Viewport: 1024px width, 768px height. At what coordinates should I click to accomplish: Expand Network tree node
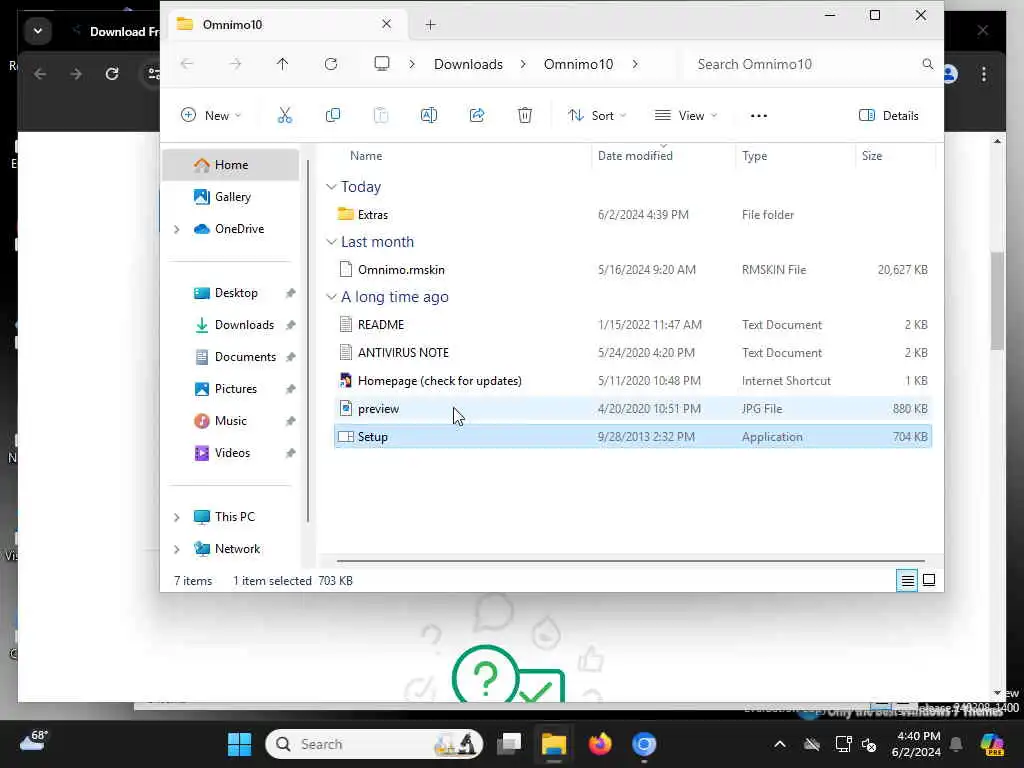[x=176, y=549]
